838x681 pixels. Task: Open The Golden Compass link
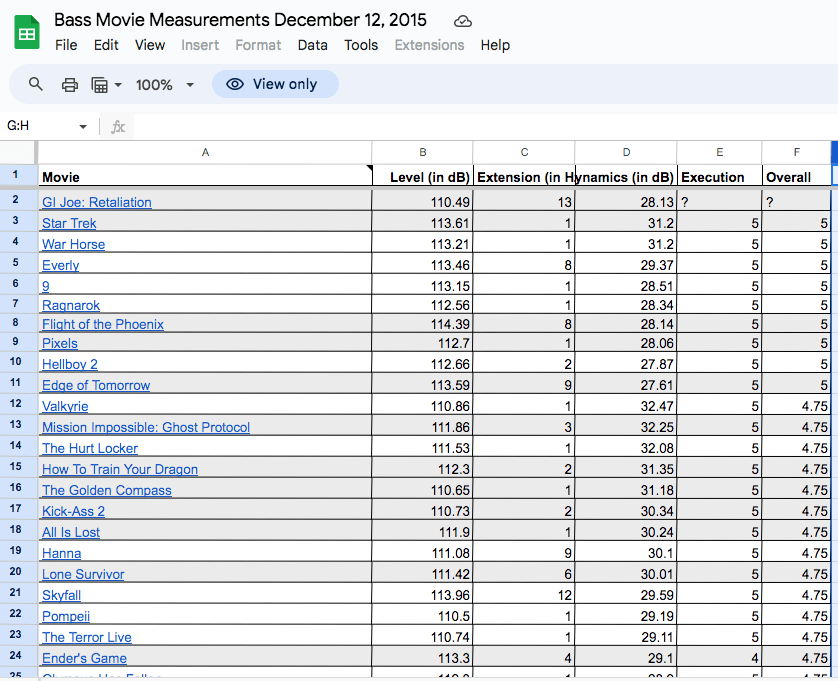click(x=107, y=490)
